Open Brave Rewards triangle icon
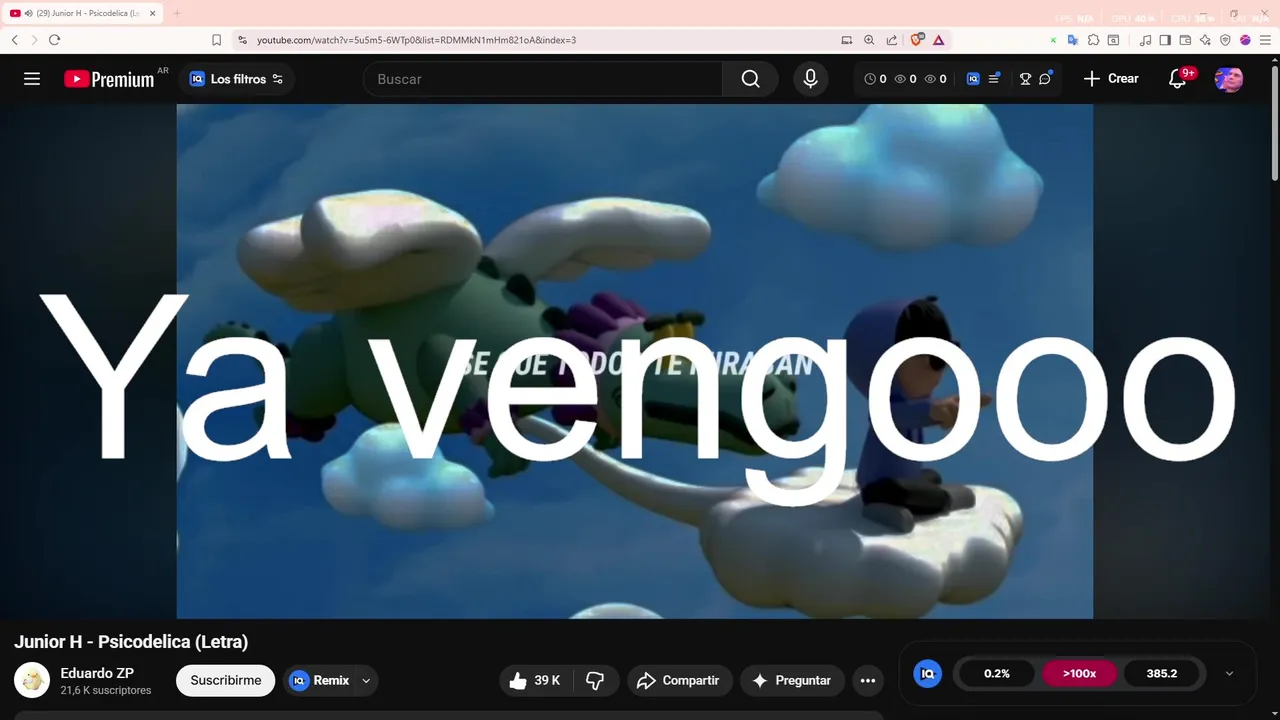Image resolution: width=1280 pixels, height=720 pixels. [938, 40]
